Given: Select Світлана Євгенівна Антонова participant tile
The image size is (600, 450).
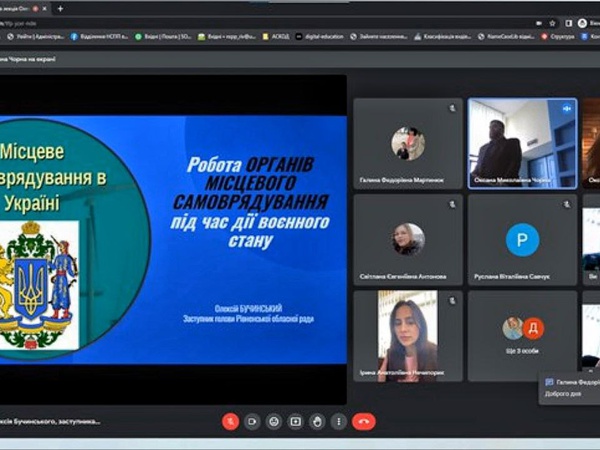Looking at the screenshot, I should tap(408, 240).
